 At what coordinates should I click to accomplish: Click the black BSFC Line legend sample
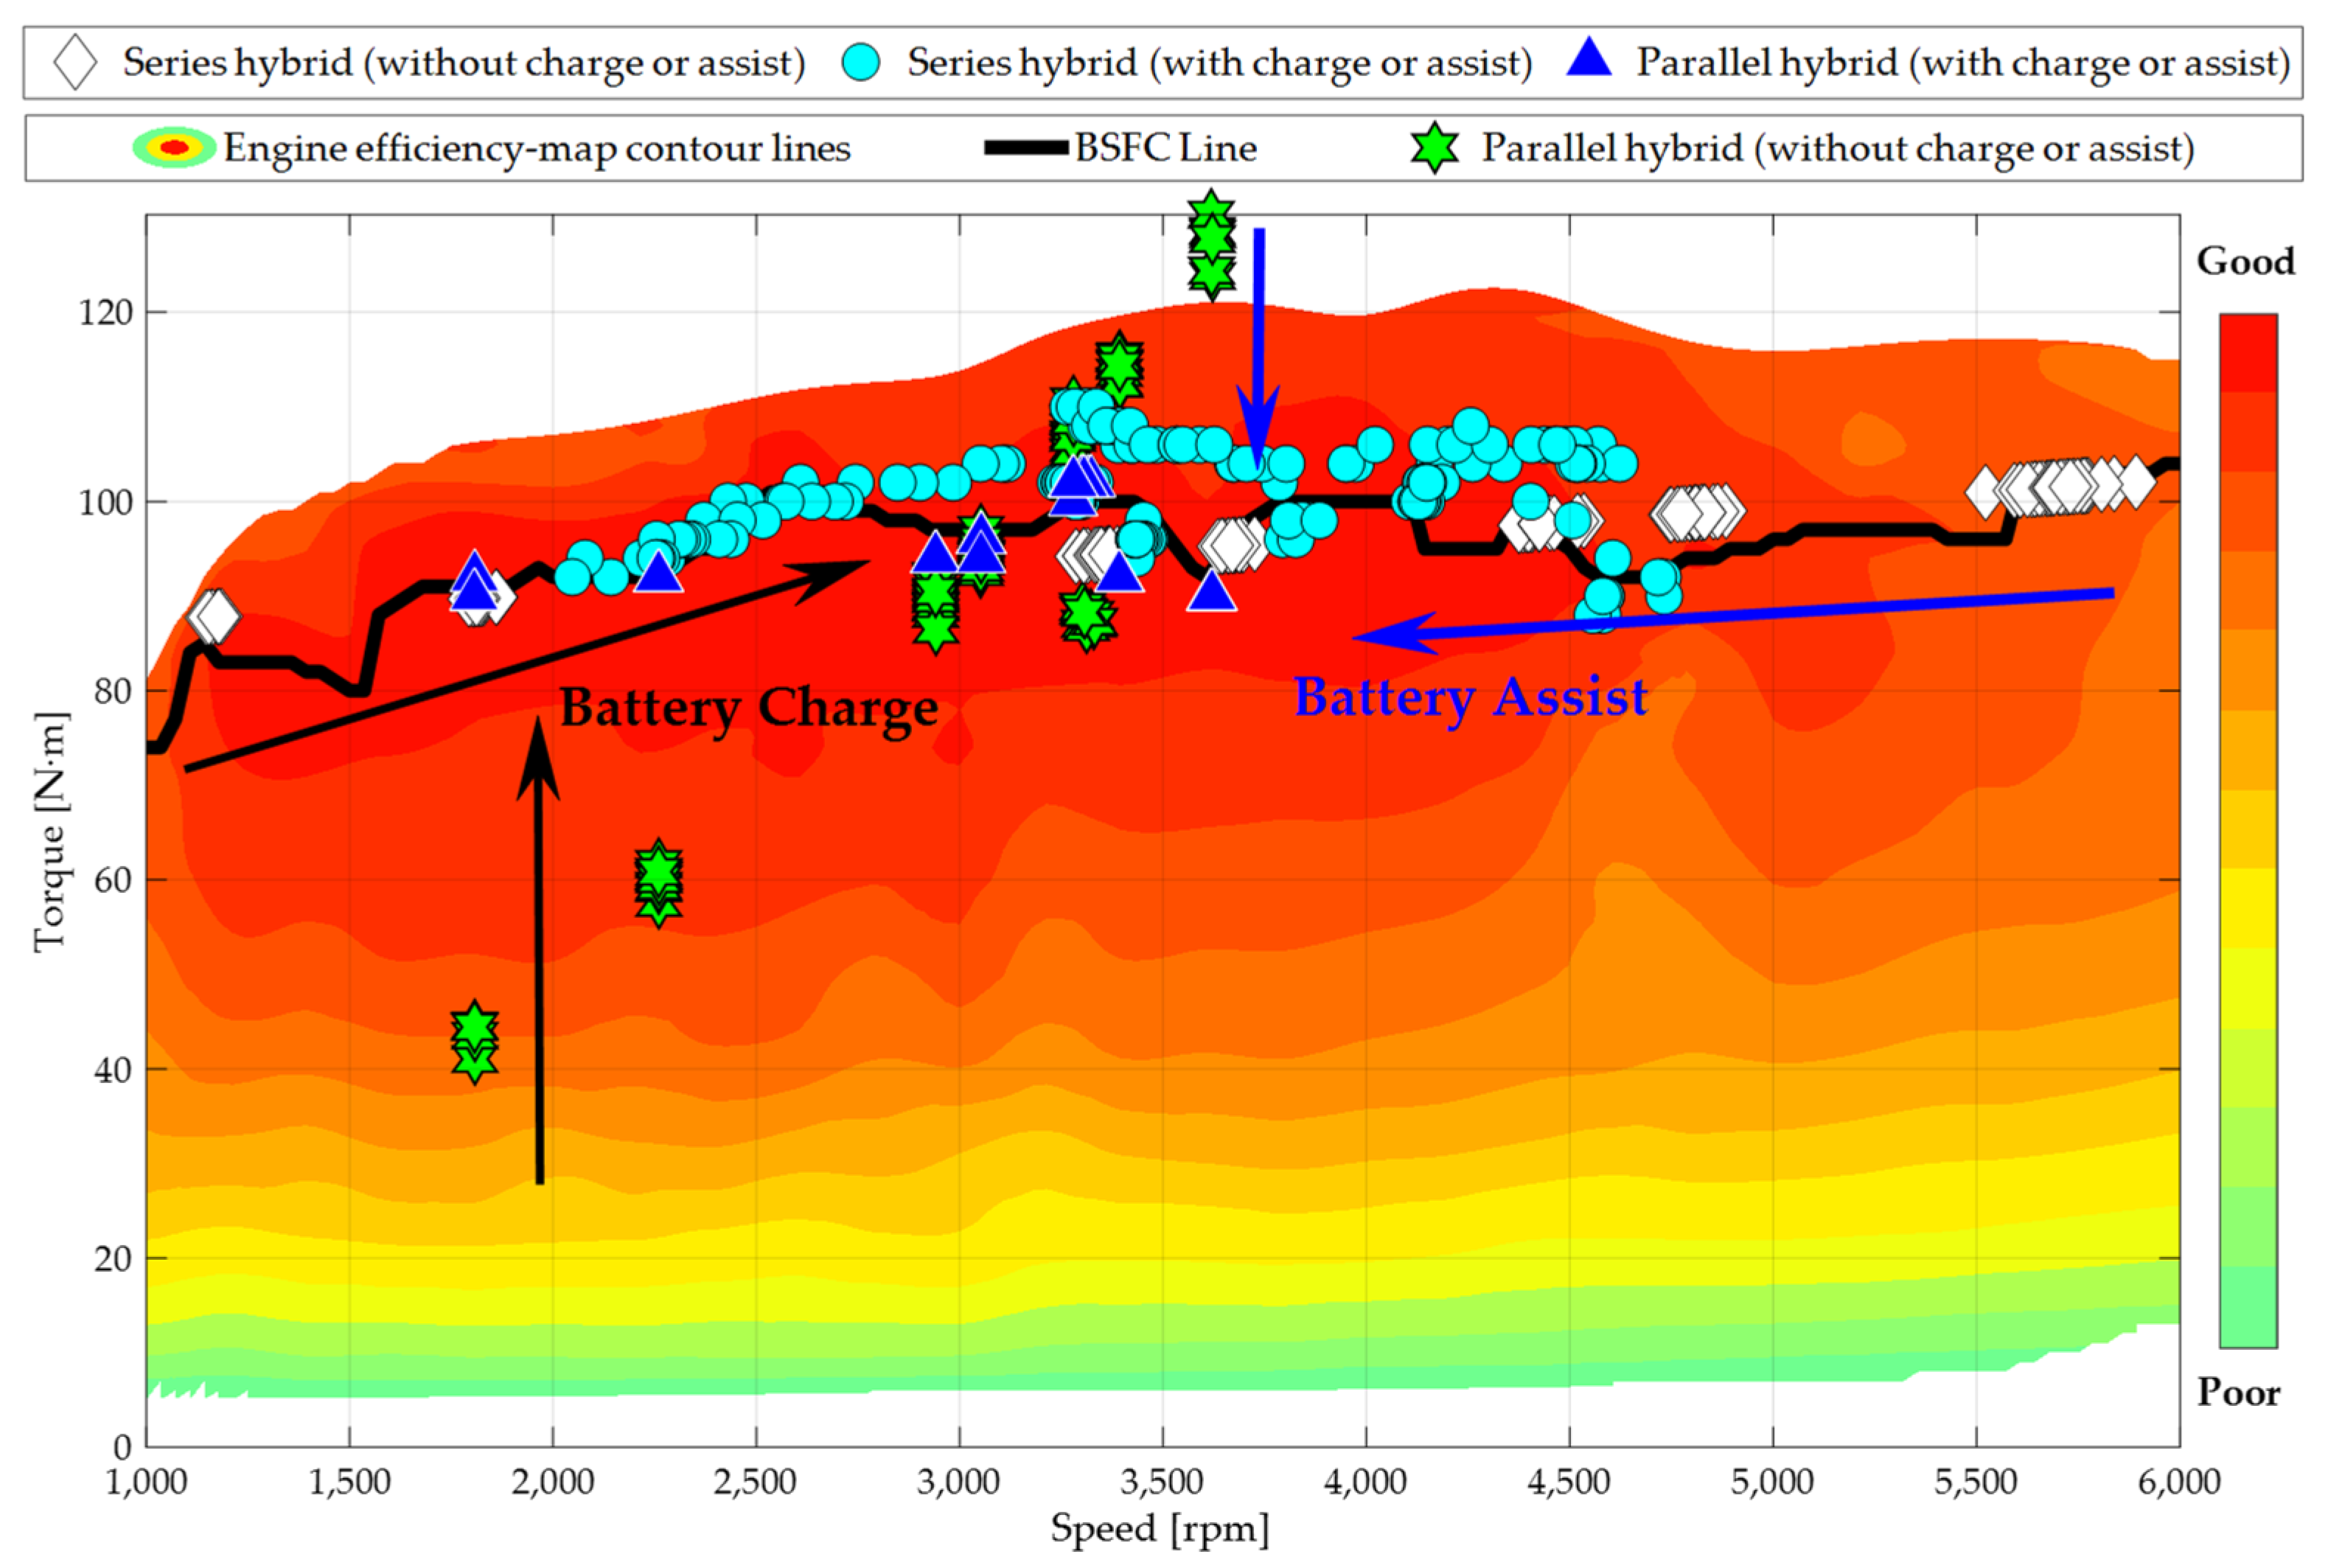click(1026, 148)
